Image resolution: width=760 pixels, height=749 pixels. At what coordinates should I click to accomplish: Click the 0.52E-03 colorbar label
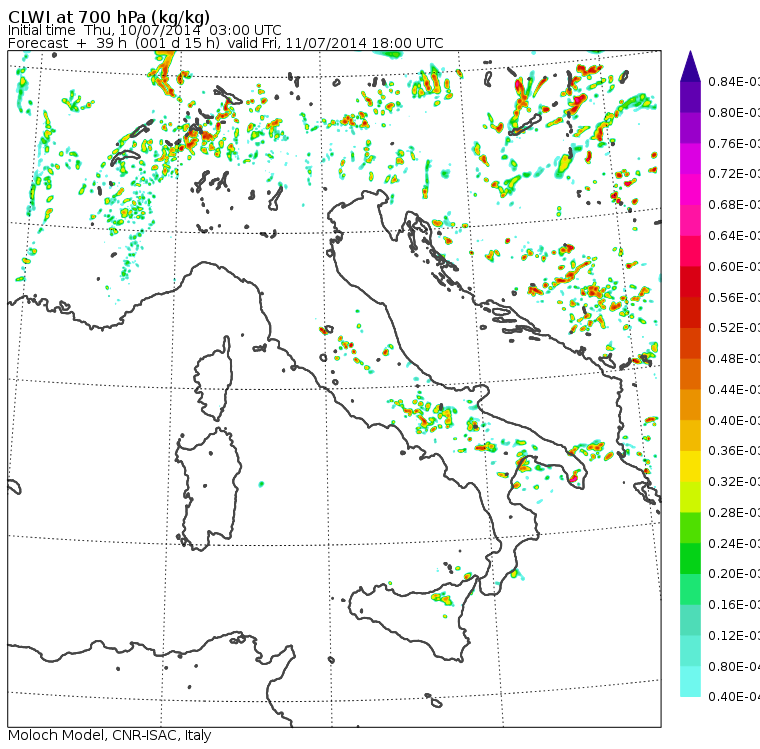click(x=734, y=328)
